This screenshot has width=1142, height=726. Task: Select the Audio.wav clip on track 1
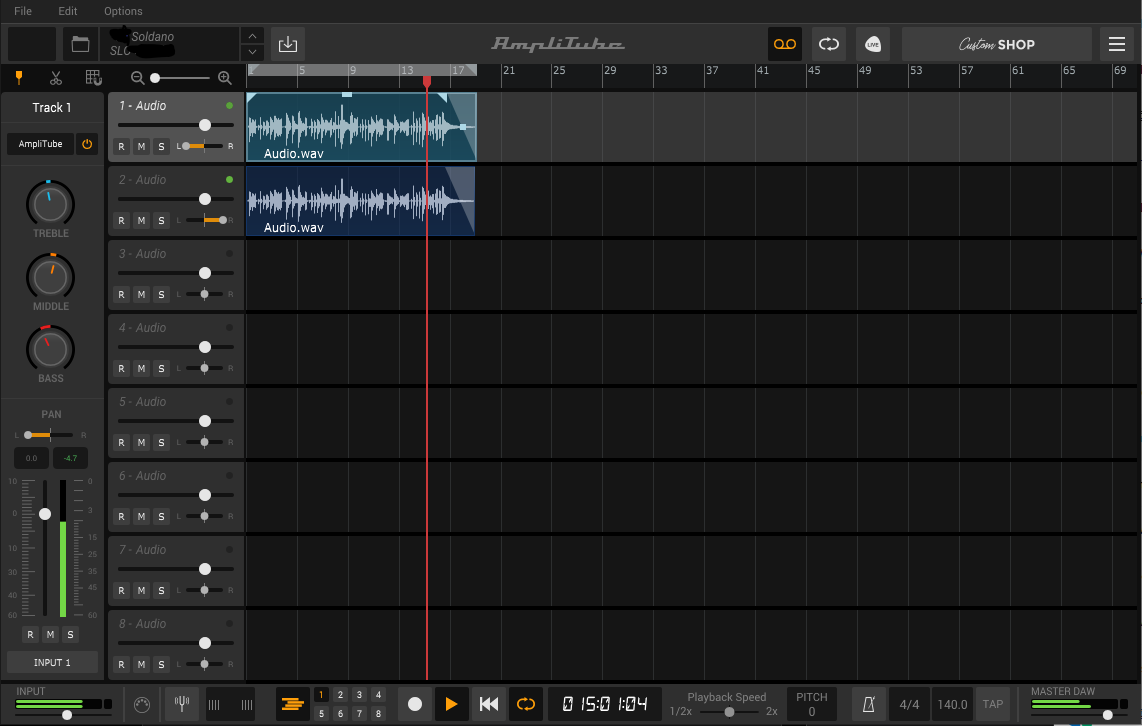361,127
